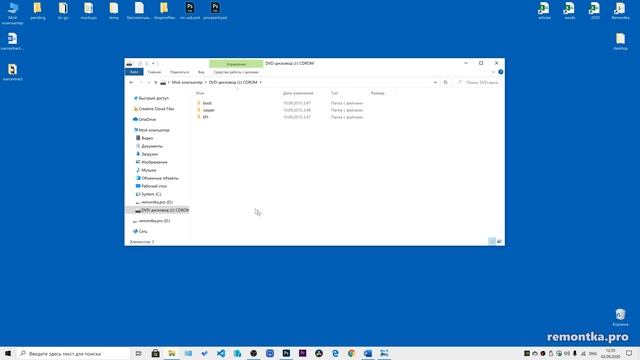640x360 pixels.
Task: Open the pending folder on desktop
Action: click(38, 11)
